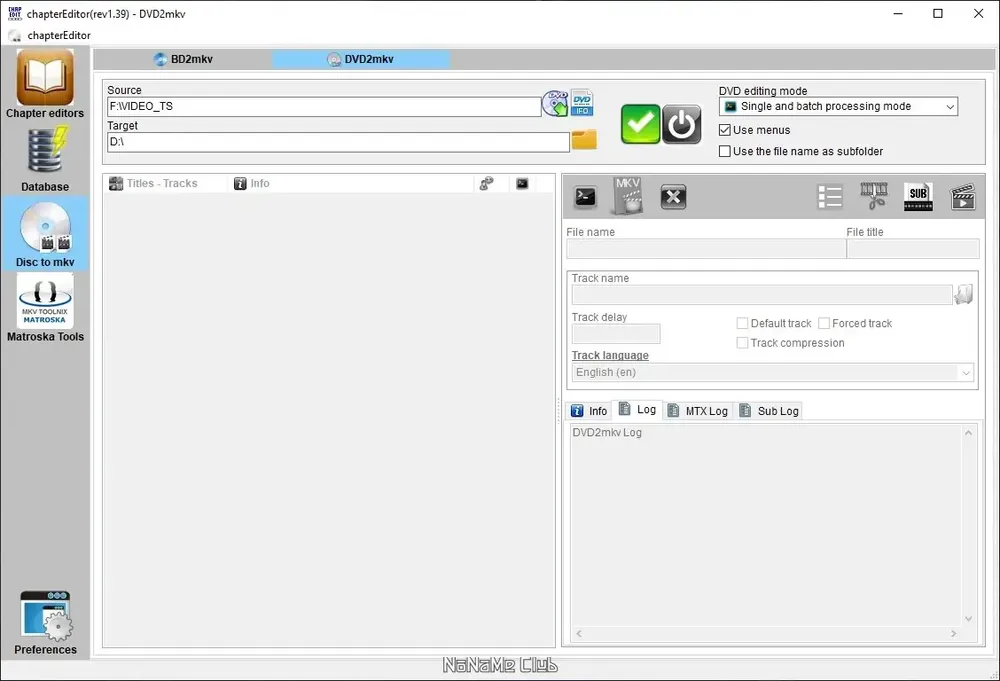Click the log scroll right arrow
This screenshot has width=1000, height=681.
pyautogui.click(x=953, y=634)
